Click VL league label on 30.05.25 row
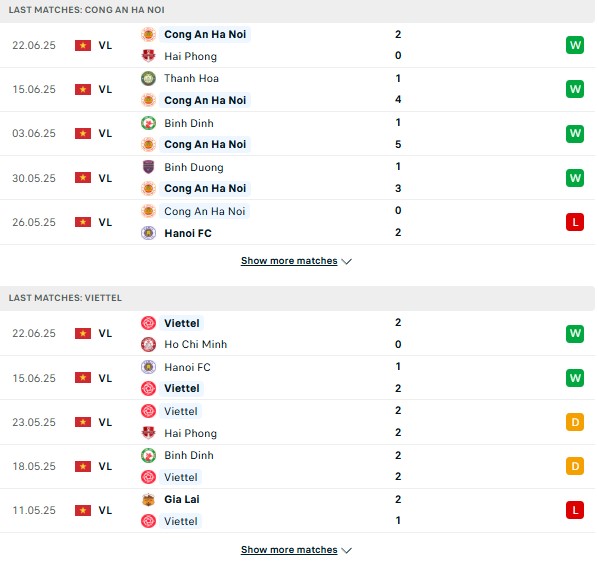Image resolution: width=598 pixels, height=568 pixels. (x=105, y=178)
